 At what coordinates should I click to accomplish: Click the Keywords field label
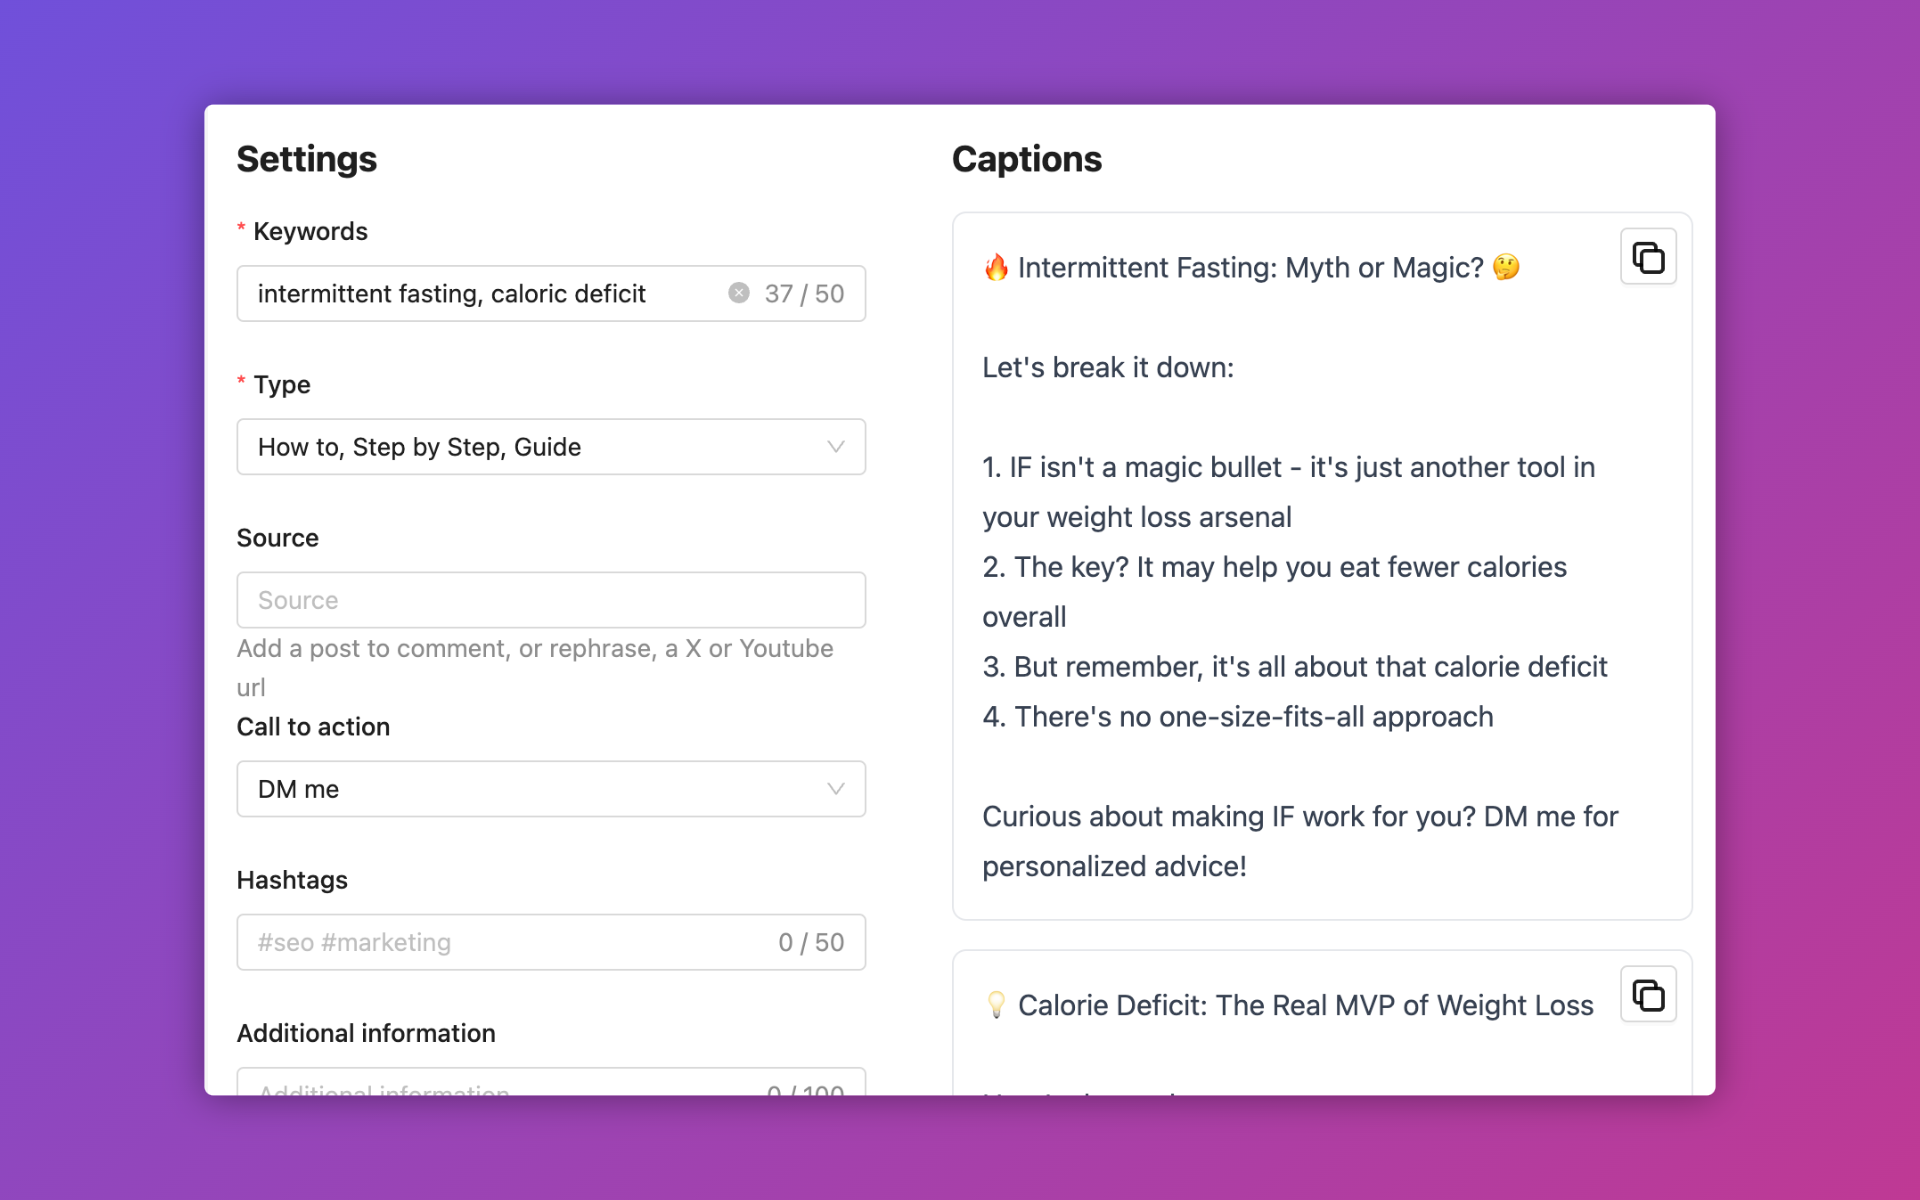[310, 232]
